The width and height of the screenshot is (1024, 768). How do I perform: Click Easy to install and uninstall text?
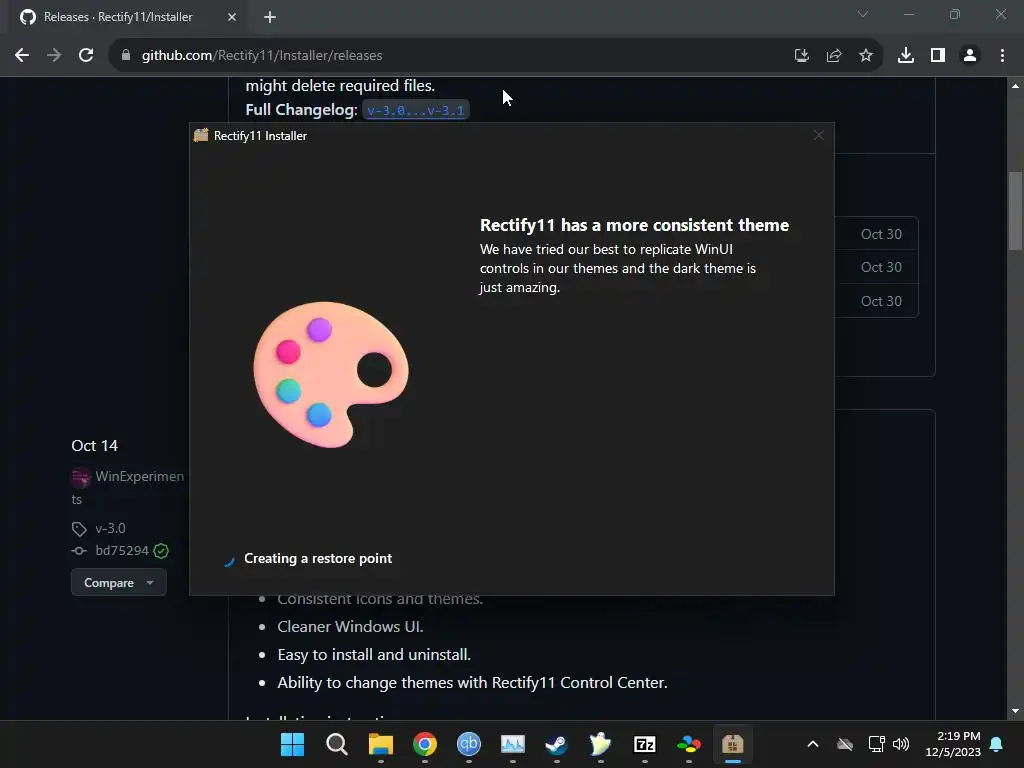[374, 655]
